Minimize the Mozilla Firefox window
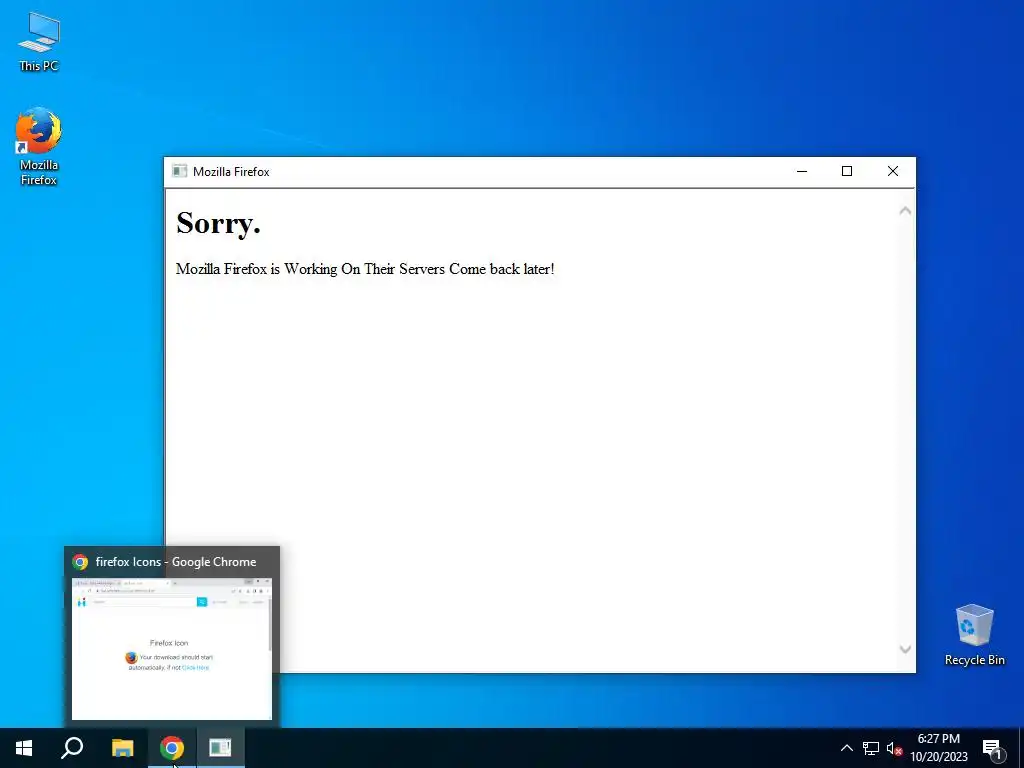This screenshot has width=1024, height=768. tap(802, 171)
